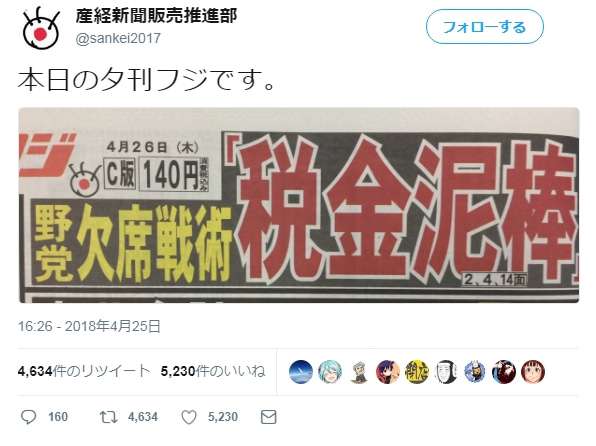Open the Sankei profile avatar
596x446 pixels.
tap(40, 30)
